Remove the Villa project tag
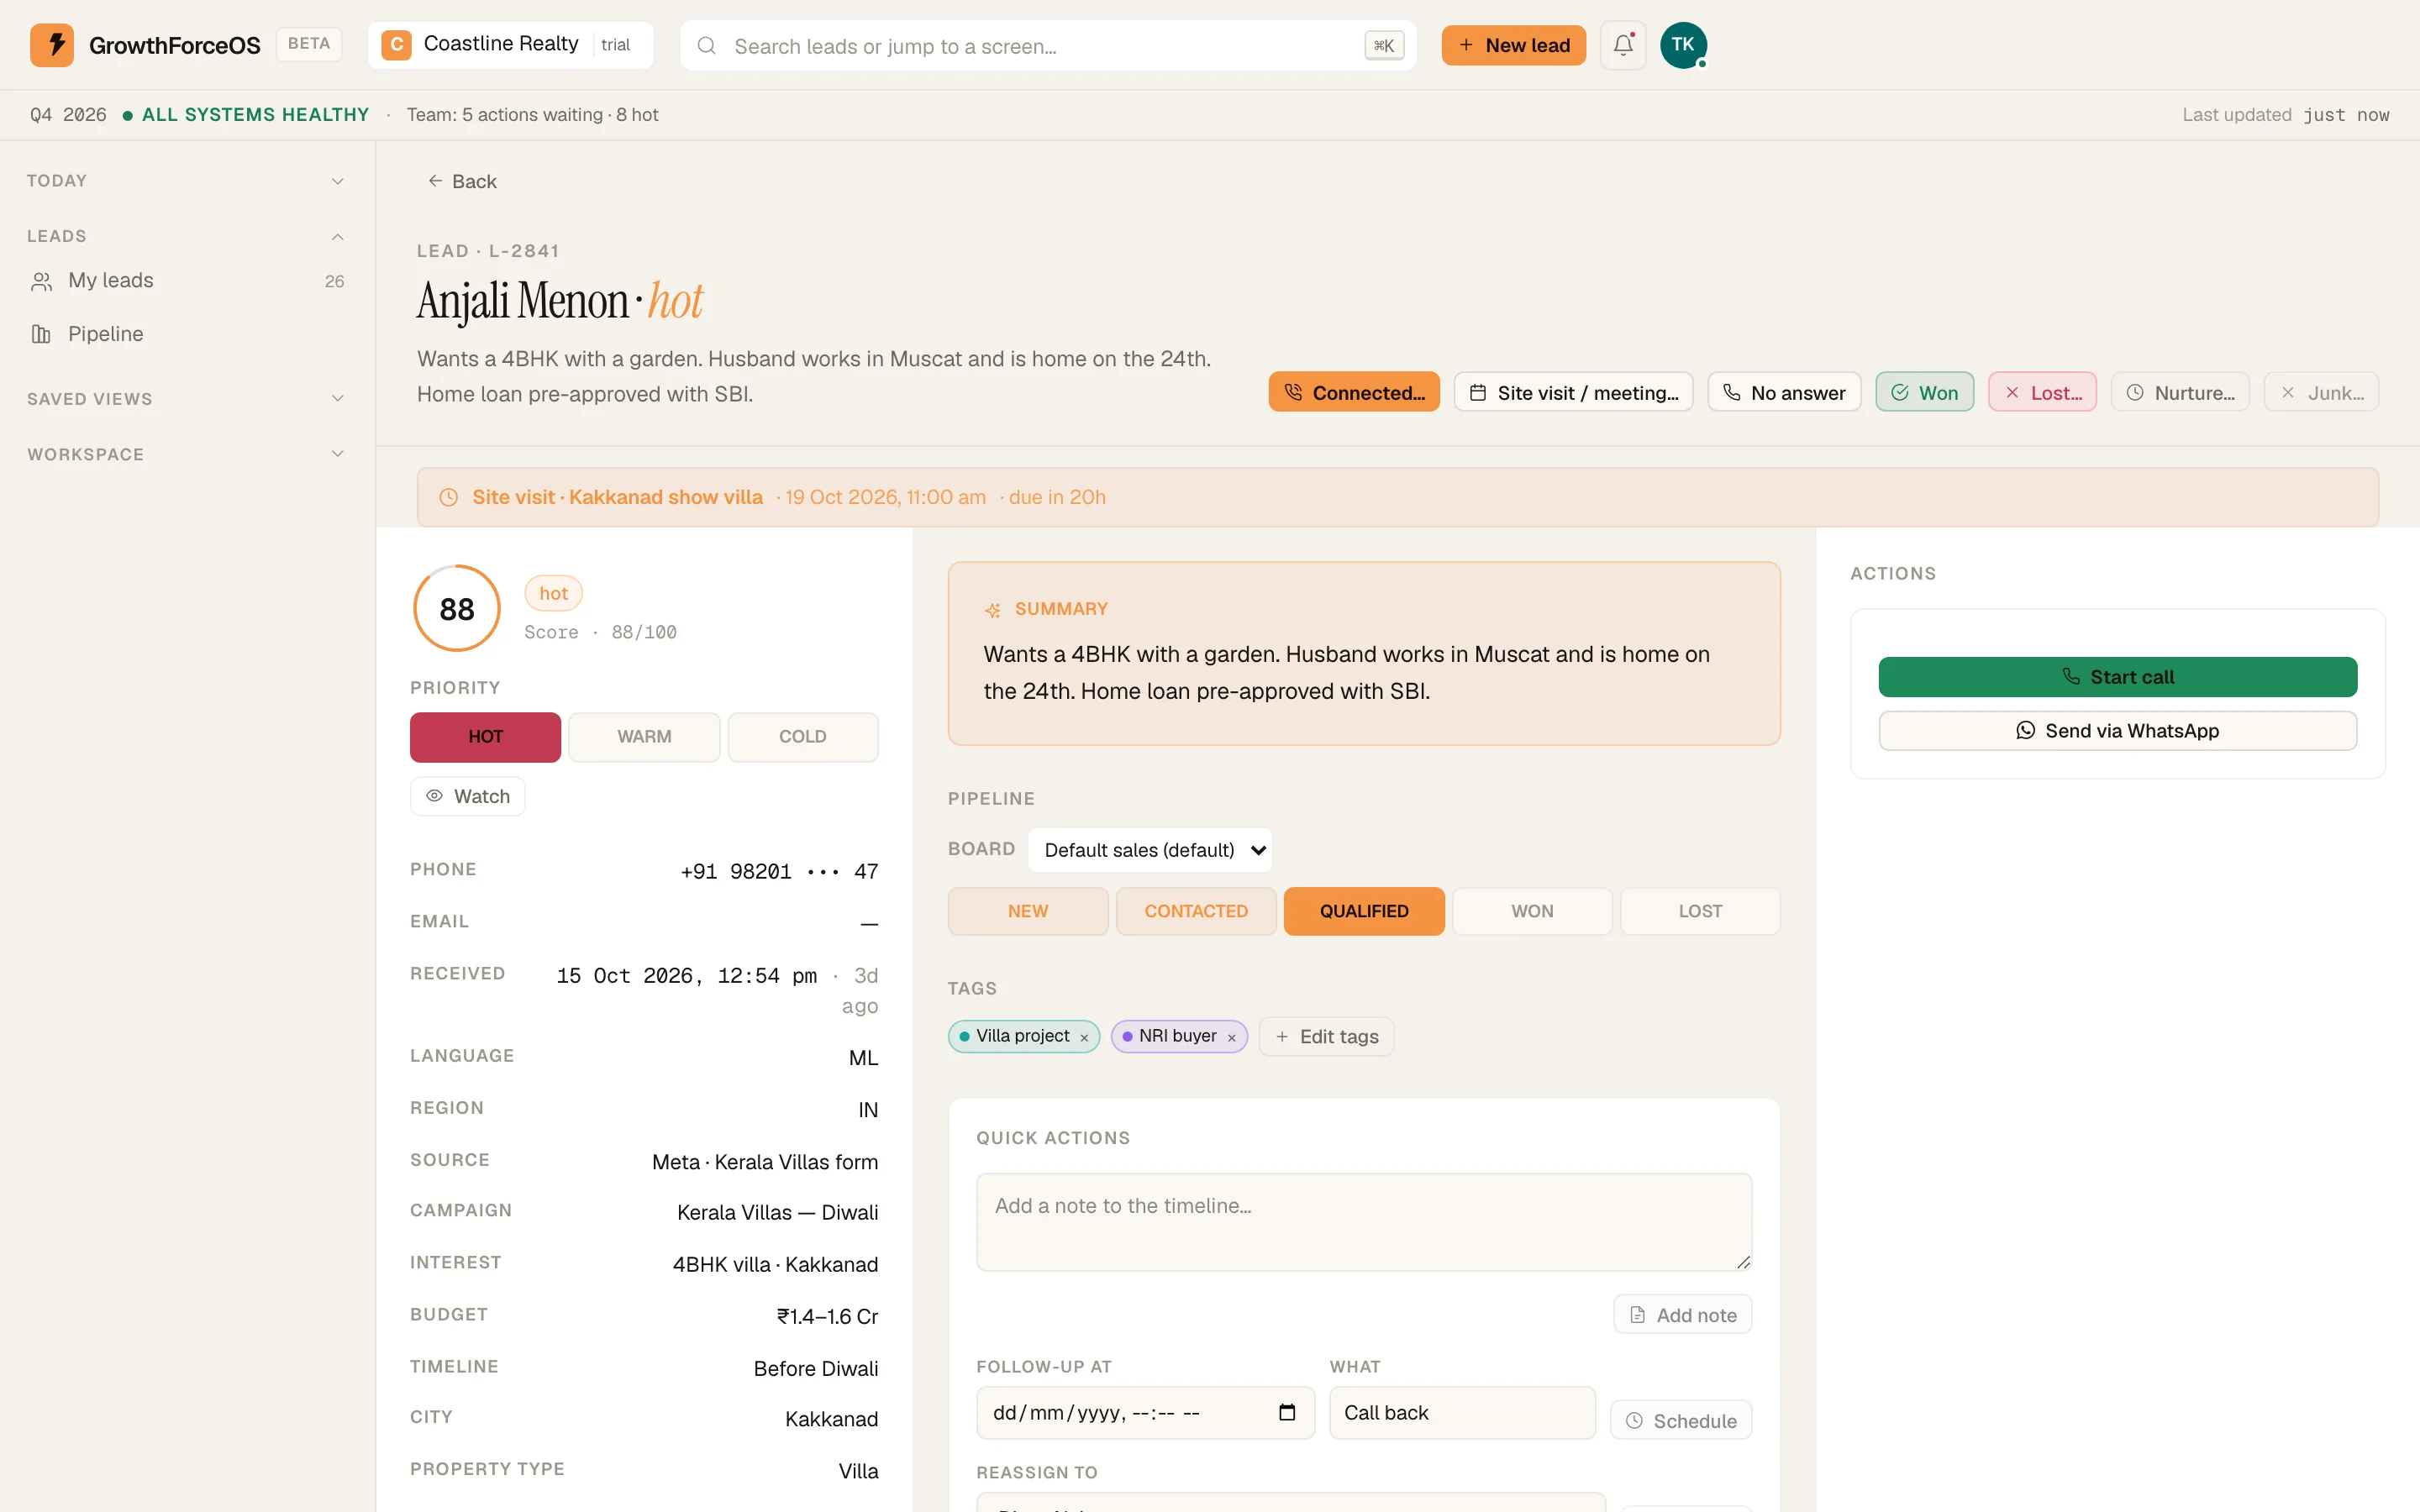2420x1512 pixels. pyautogui.click(x=1084, y=1038)
